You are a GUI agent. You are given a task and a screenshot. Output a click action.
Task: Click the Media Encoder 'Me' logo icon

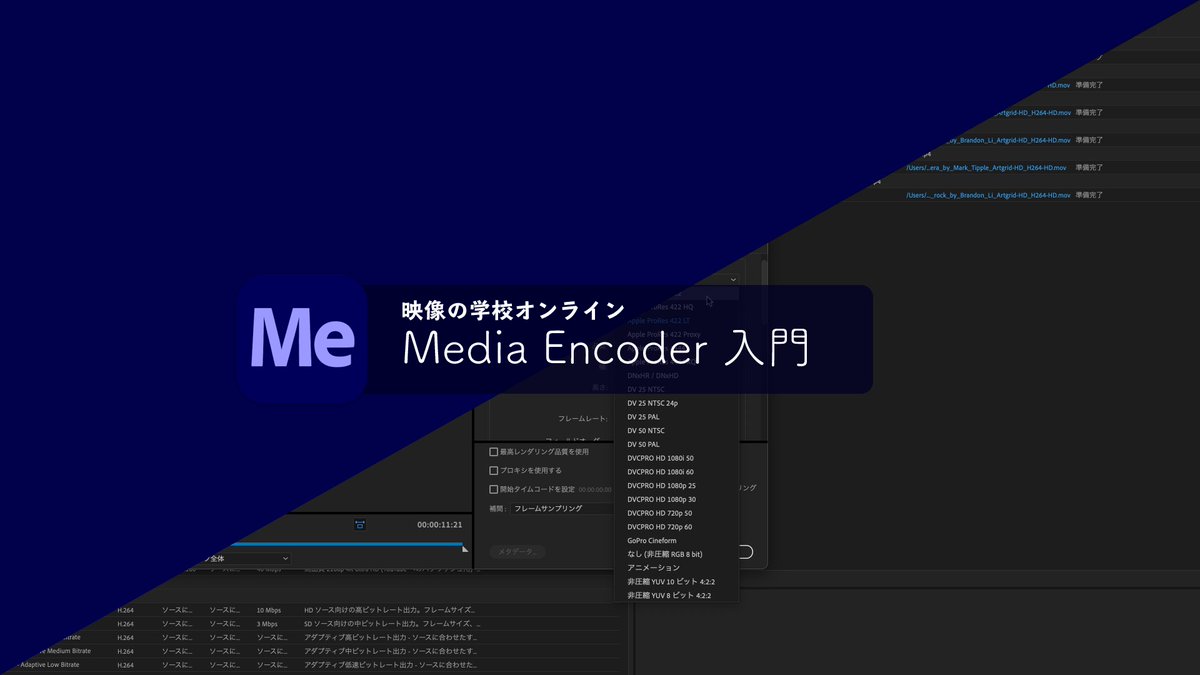(x=303, y=339)
